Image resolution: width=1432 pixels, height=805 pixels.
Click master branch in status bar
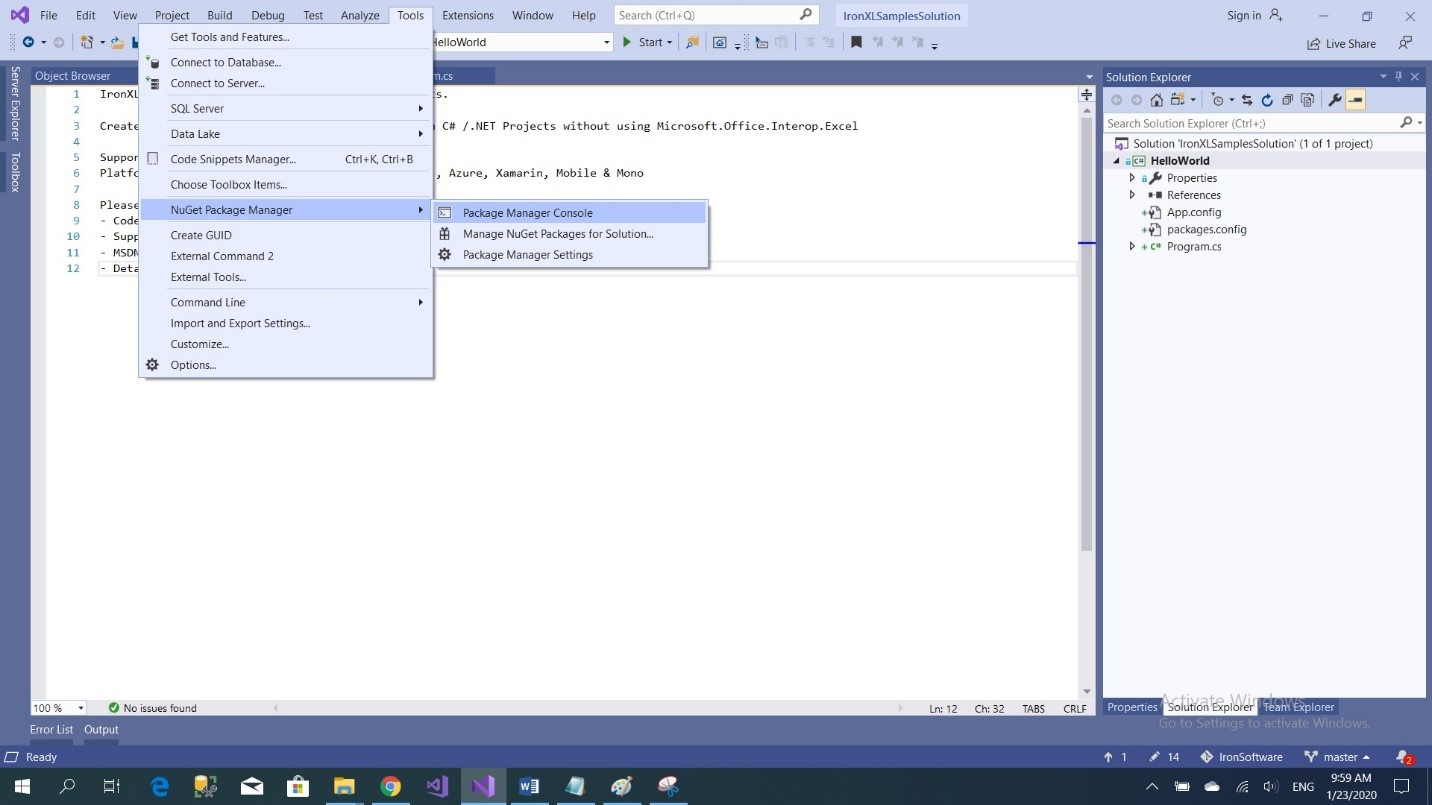tap(1339, 757)
